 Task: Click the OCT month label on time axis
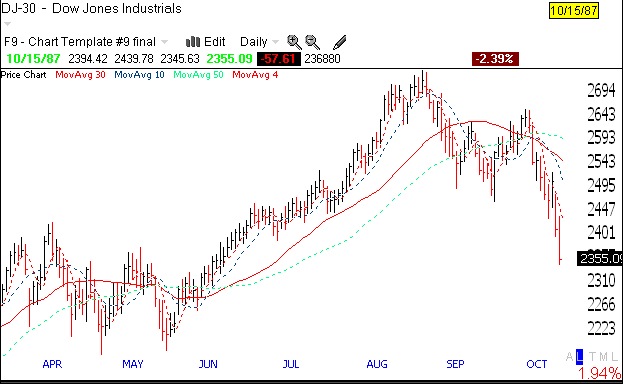(536, 364)
